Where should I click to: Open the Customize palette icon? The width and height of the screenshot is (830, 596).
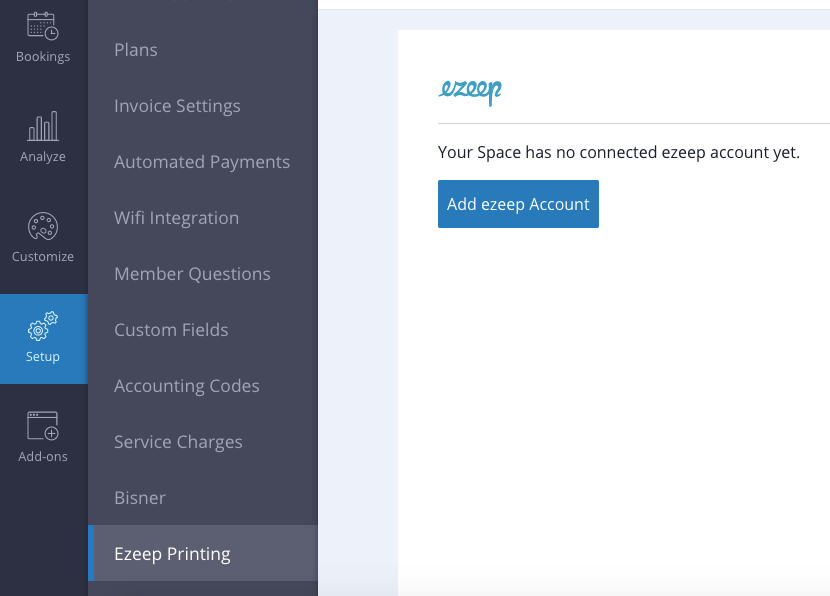(43, 227)
